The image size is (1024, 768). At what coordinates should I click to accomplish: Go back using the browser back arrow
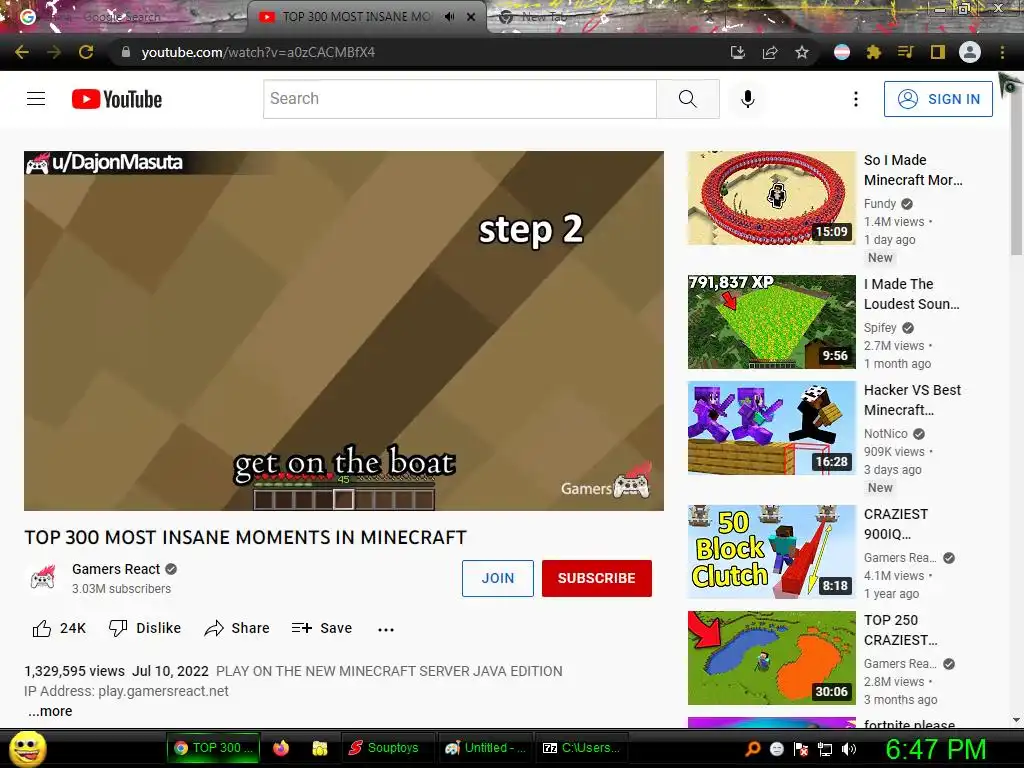[22, 52]
